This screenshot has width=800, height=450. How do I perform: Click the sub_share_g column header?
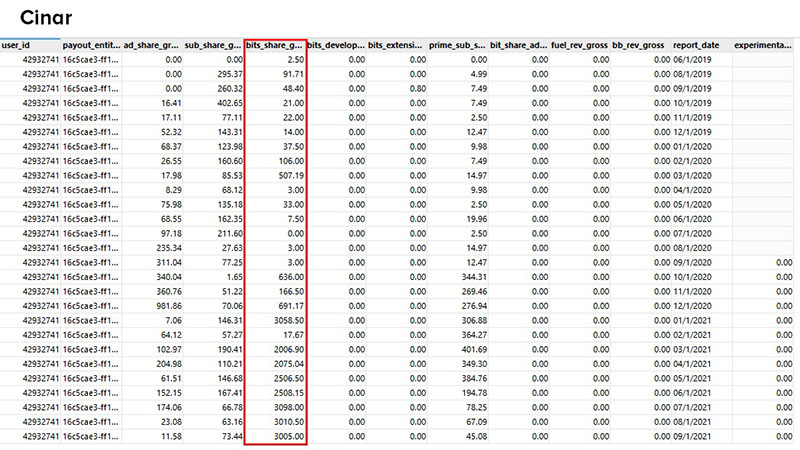214,46
